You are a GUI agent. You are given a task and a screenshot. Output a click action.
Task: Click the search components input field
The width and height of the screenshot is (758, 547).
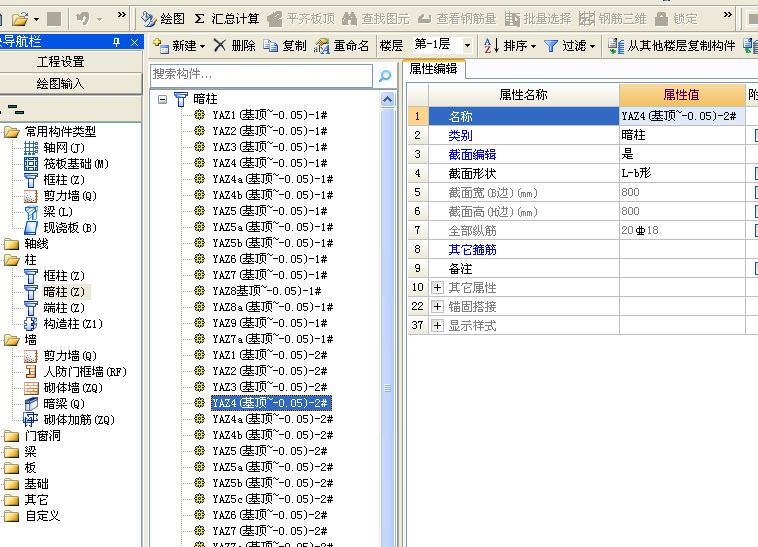pos(261,75)
